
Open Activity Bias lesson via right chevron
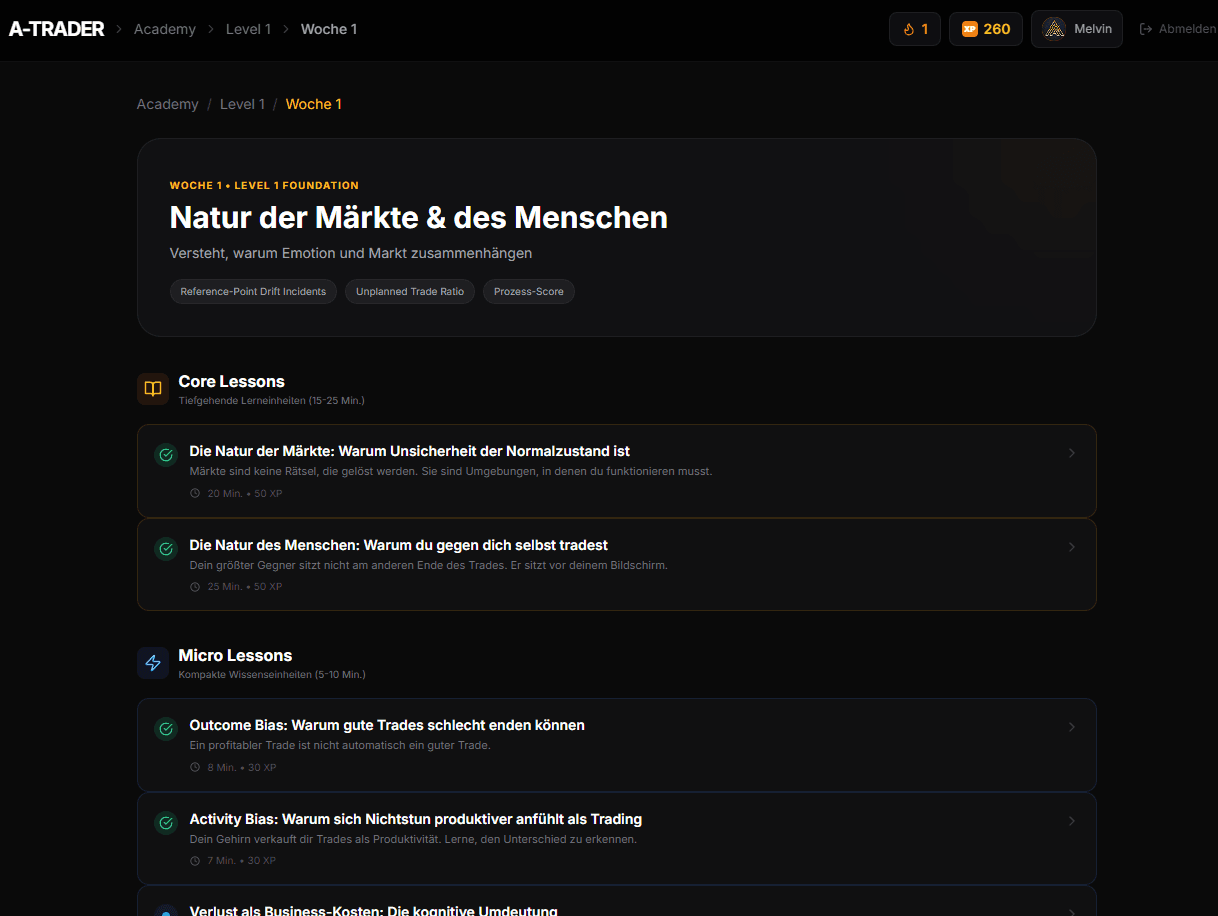point(1071,821)
